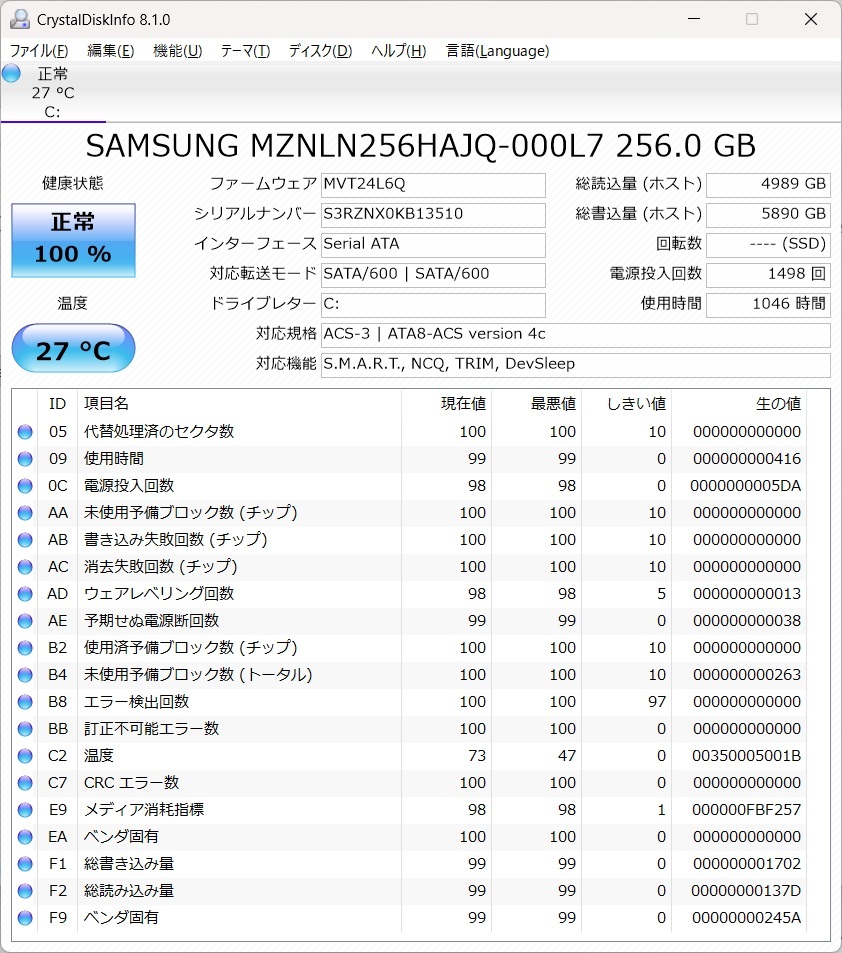Click status orb for 電源投入回数 row 0C
The image size is (842, 953).
click(x=25, y=486)
